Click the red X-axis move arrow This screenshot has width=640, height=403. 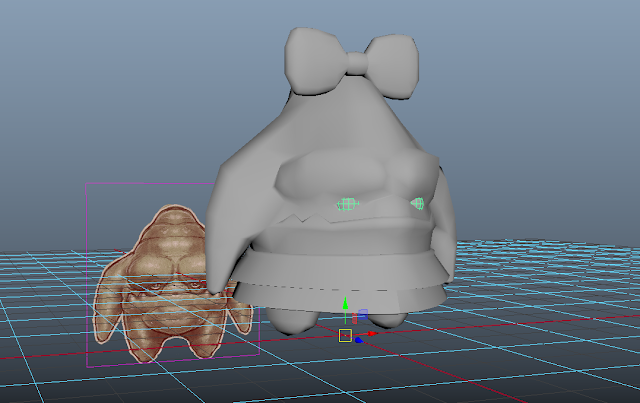[x=372, y=334]
